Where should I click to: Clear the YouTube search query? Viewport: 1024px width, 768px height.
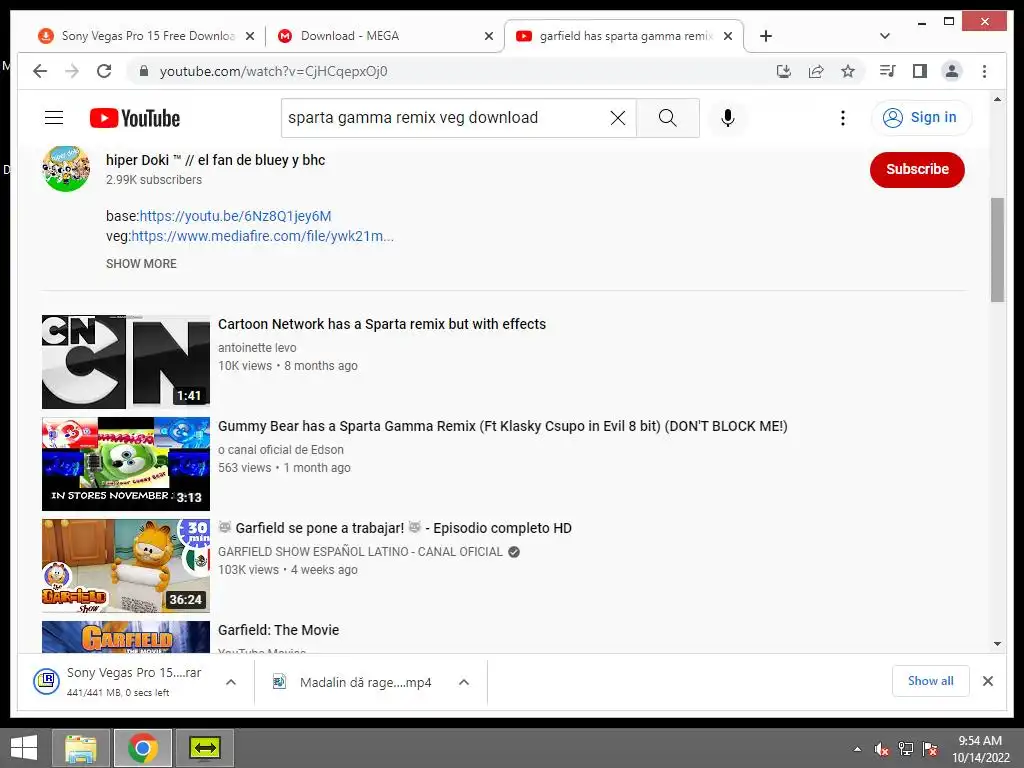coord(618,118)
